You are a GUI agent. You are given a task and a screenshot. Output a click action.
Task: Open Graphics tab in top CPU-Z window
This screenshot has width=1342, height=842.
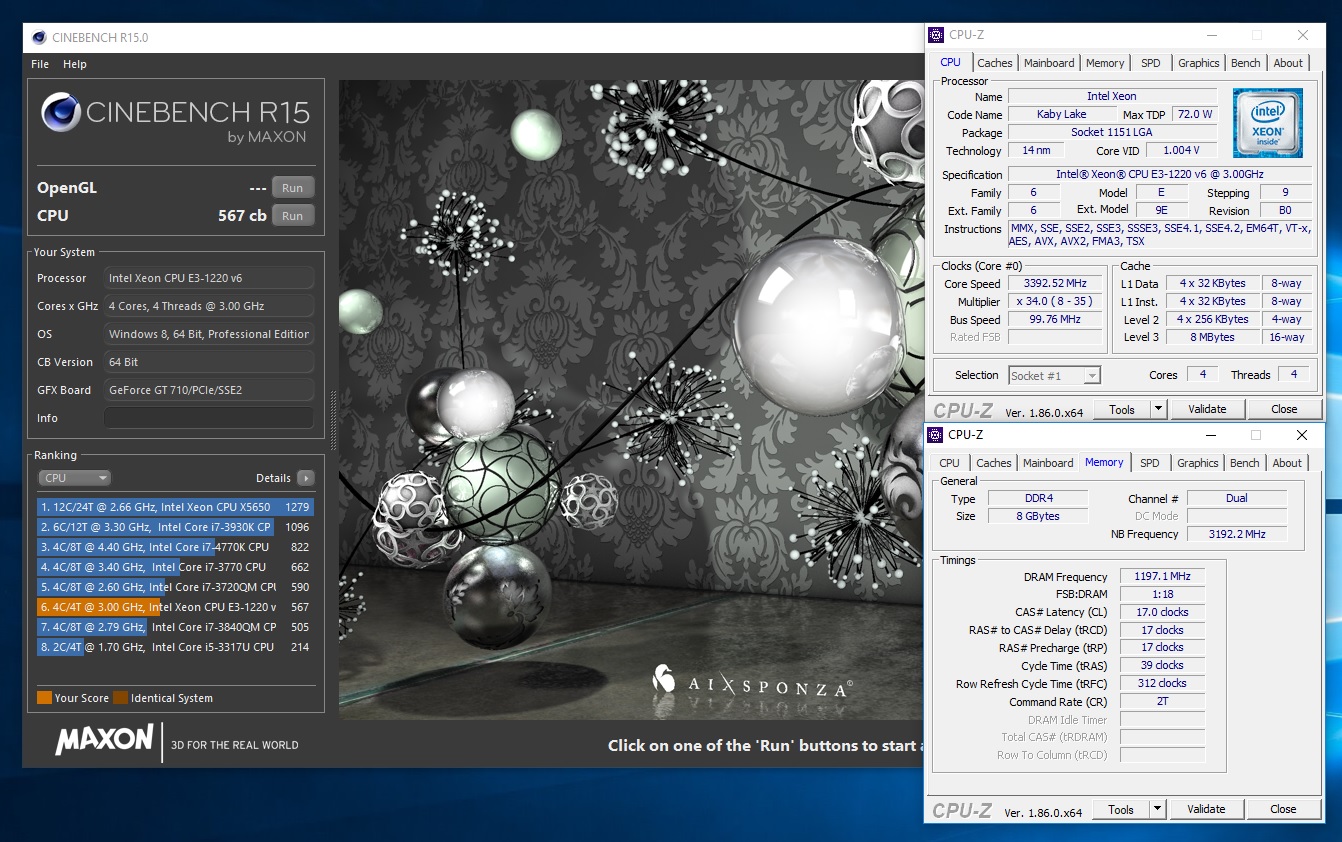(x=1198, y=63)
